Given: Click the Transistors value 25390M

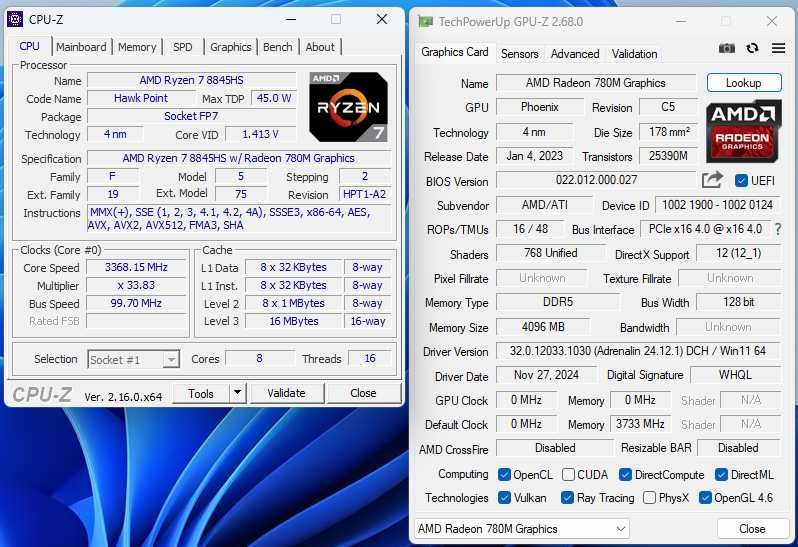Looking at the screenshot, I should 668,156.
